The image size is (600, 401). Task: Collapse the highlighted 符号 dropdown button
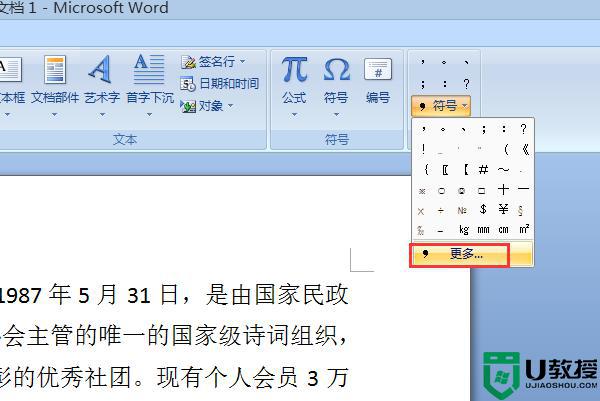click(441, 106)
